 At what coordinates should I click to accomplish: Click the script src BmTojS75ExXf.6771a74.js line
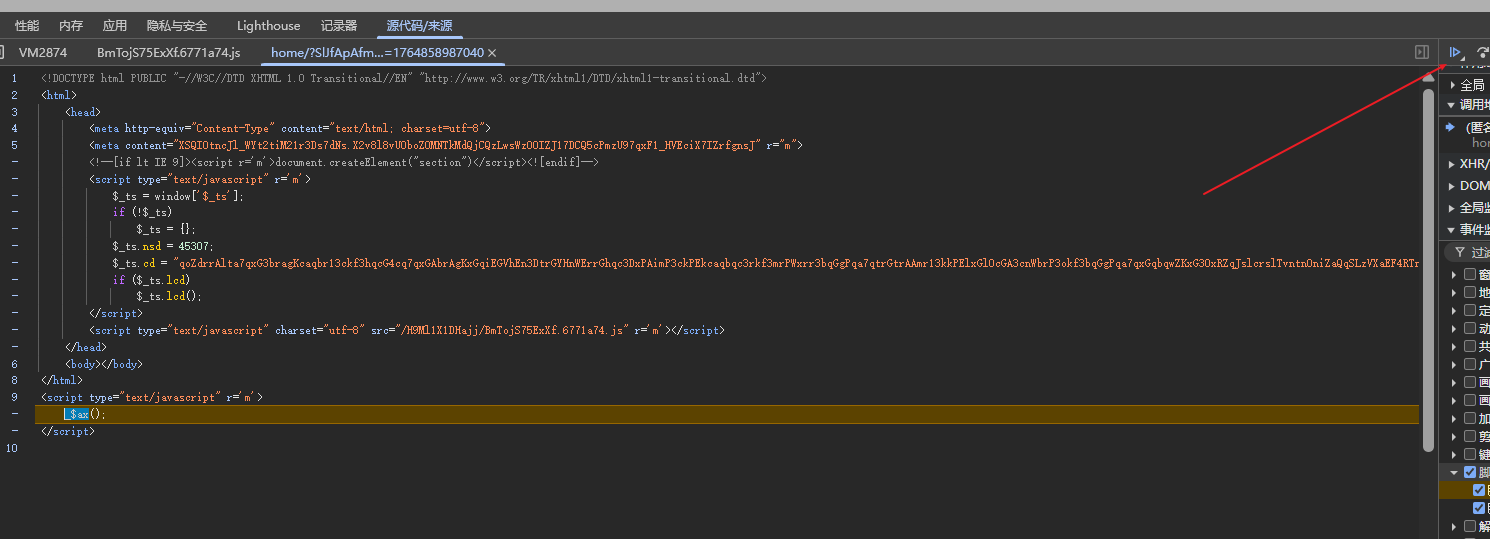tap(407, 330)
